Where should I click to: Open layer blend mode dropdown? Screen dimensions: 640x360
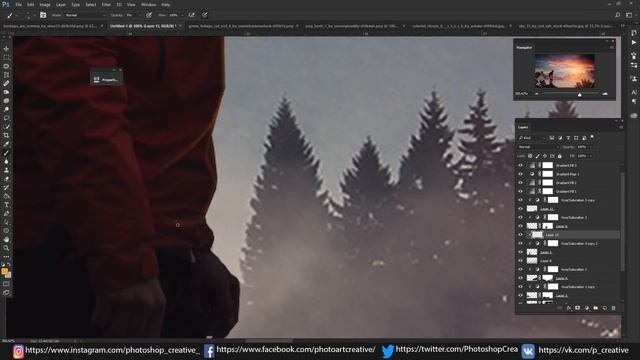(x=538, y=147)
